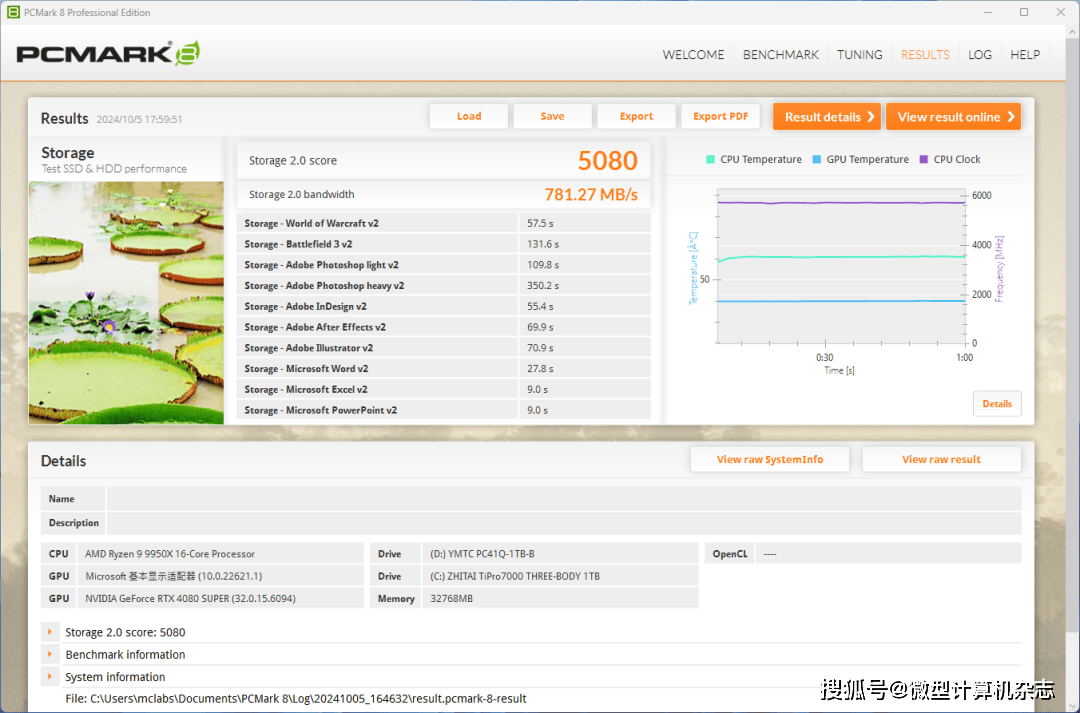Select the Adobe Photoshop heavy v2 row
The width and height of the screenshot is (1080, 713).
[444, 285]
